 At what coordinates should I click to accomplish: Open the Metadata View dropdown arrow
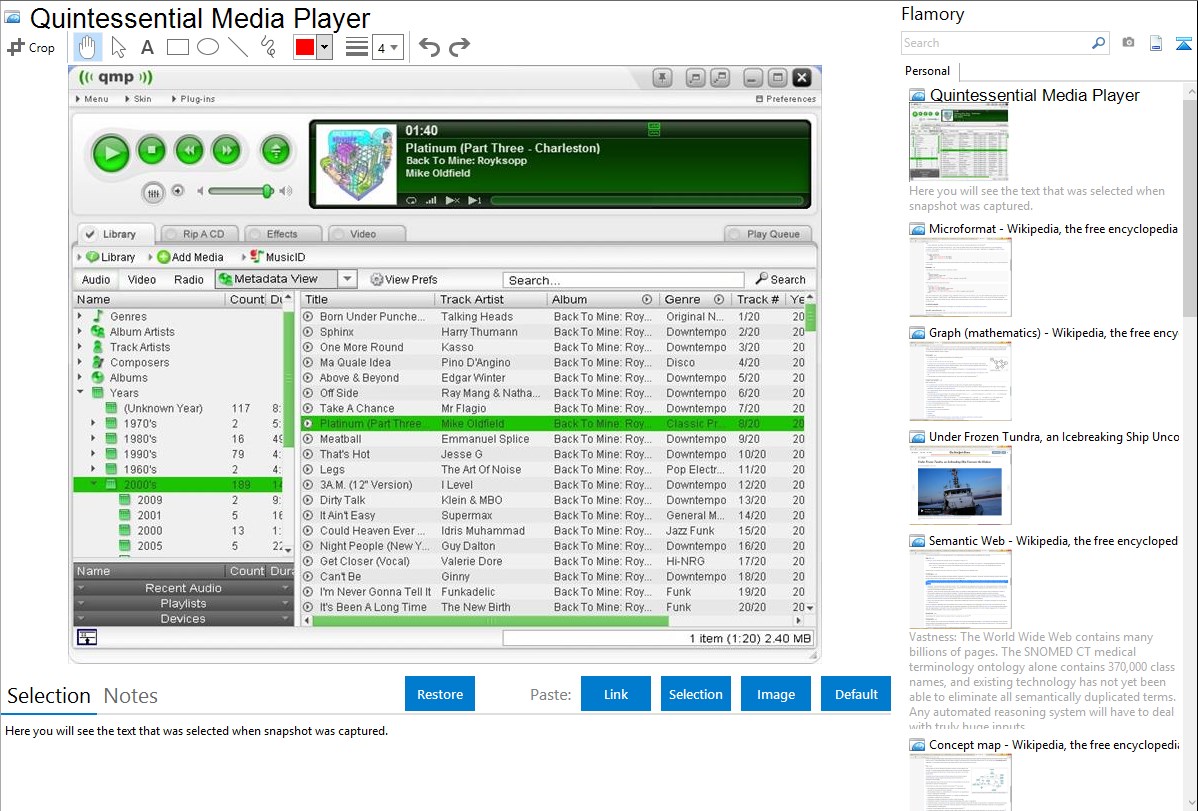pyautogui.click(x=348, y=279)
